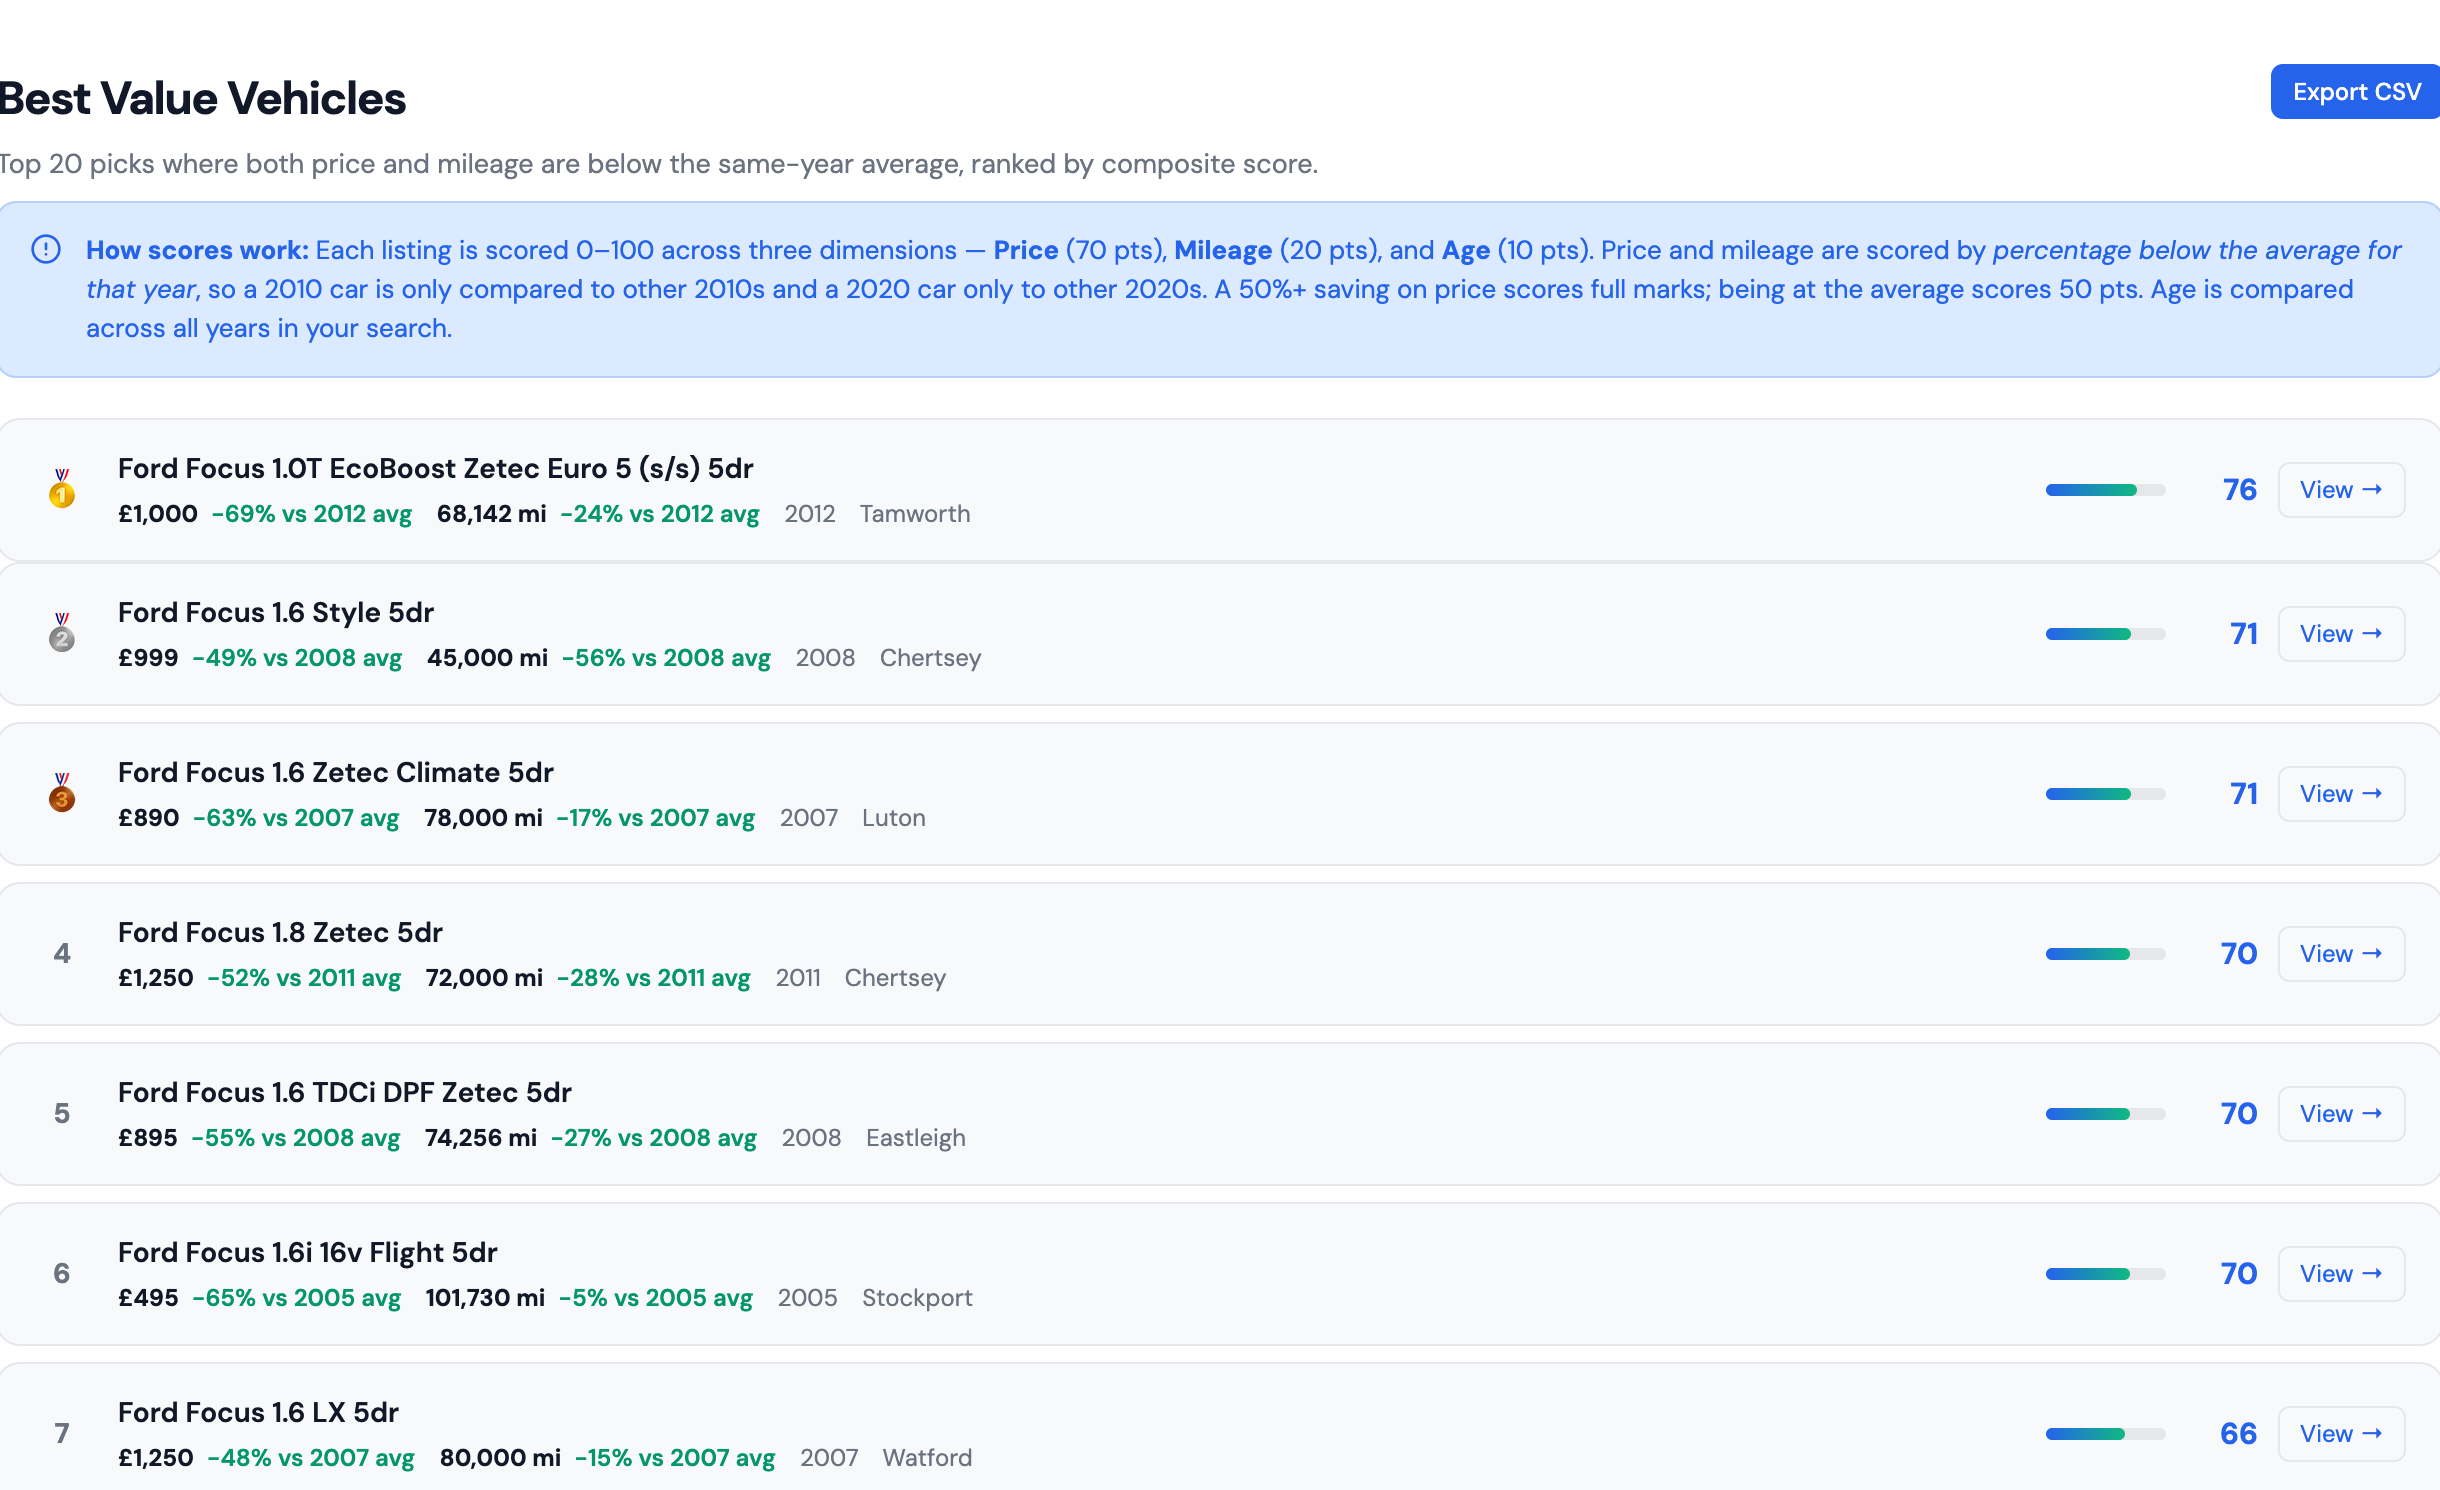Open View for the 1.6 TDCi DPF Zetec
Image resolution: width=2440 pixels, height=1490 pixels.
(x=2340, y=1114)
